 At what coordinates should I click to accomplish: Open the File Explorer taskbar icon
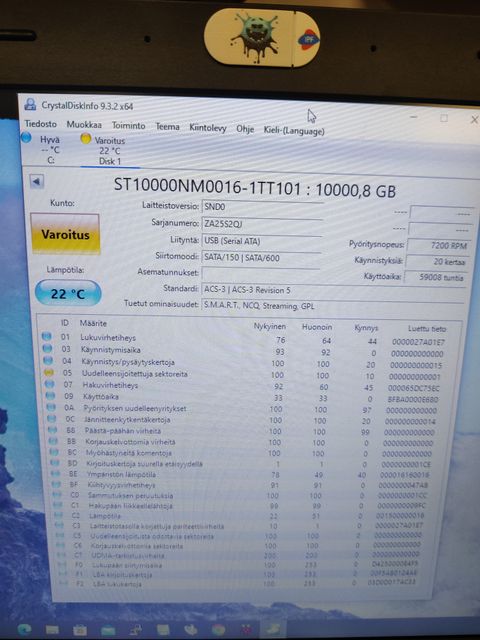[52, 629]
